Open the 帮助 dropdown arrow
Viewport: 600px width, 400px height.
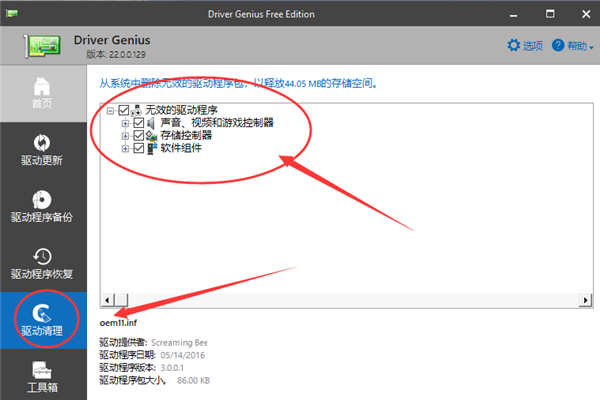591,47
